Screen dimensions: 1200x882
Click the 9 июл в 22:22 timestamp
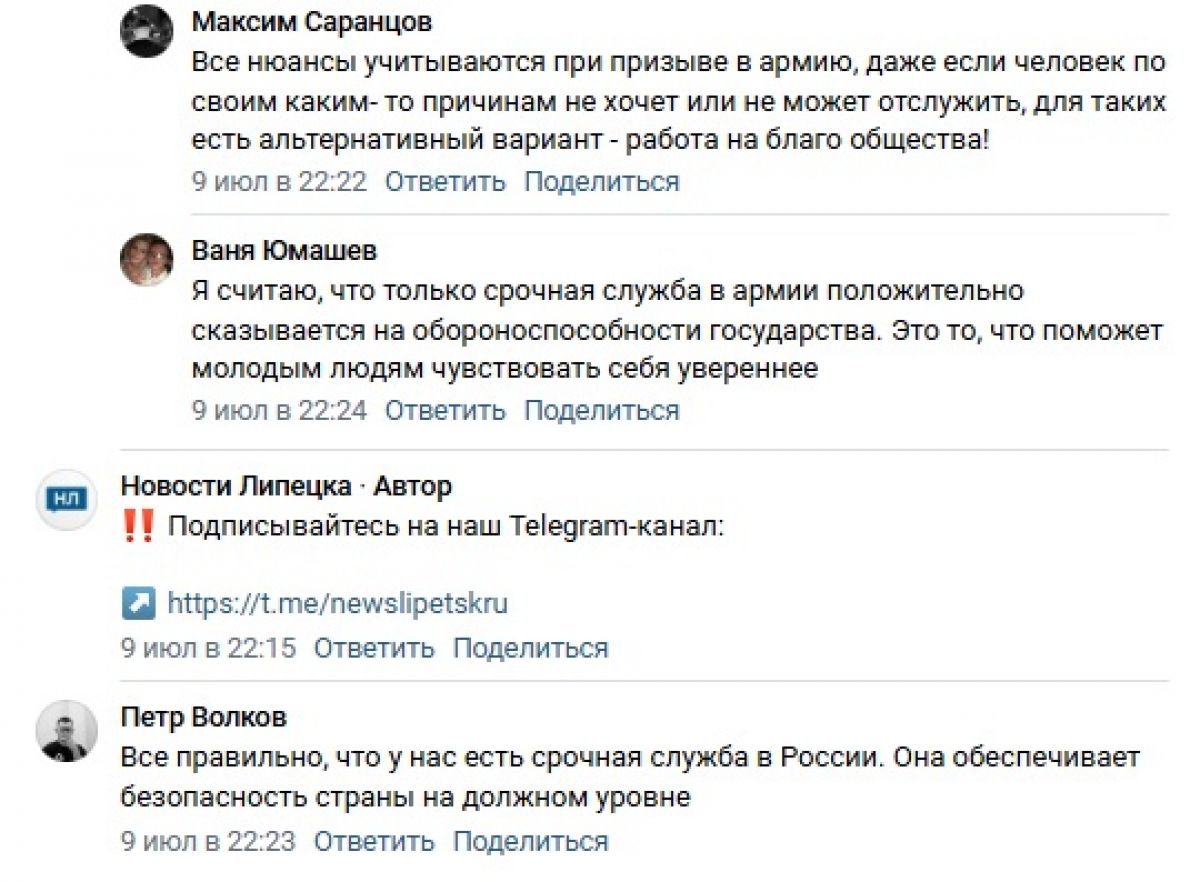(280, 182)
